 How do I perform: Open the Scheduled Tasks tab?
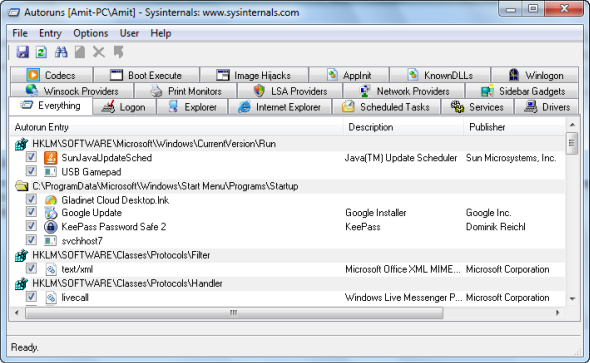point(386,107)
